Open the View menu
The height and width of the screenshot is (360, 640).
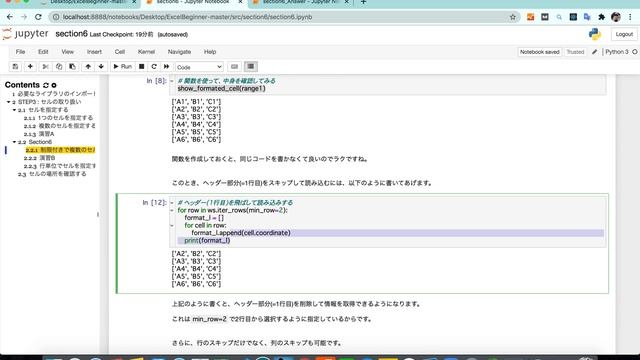(x=67, y=52)
